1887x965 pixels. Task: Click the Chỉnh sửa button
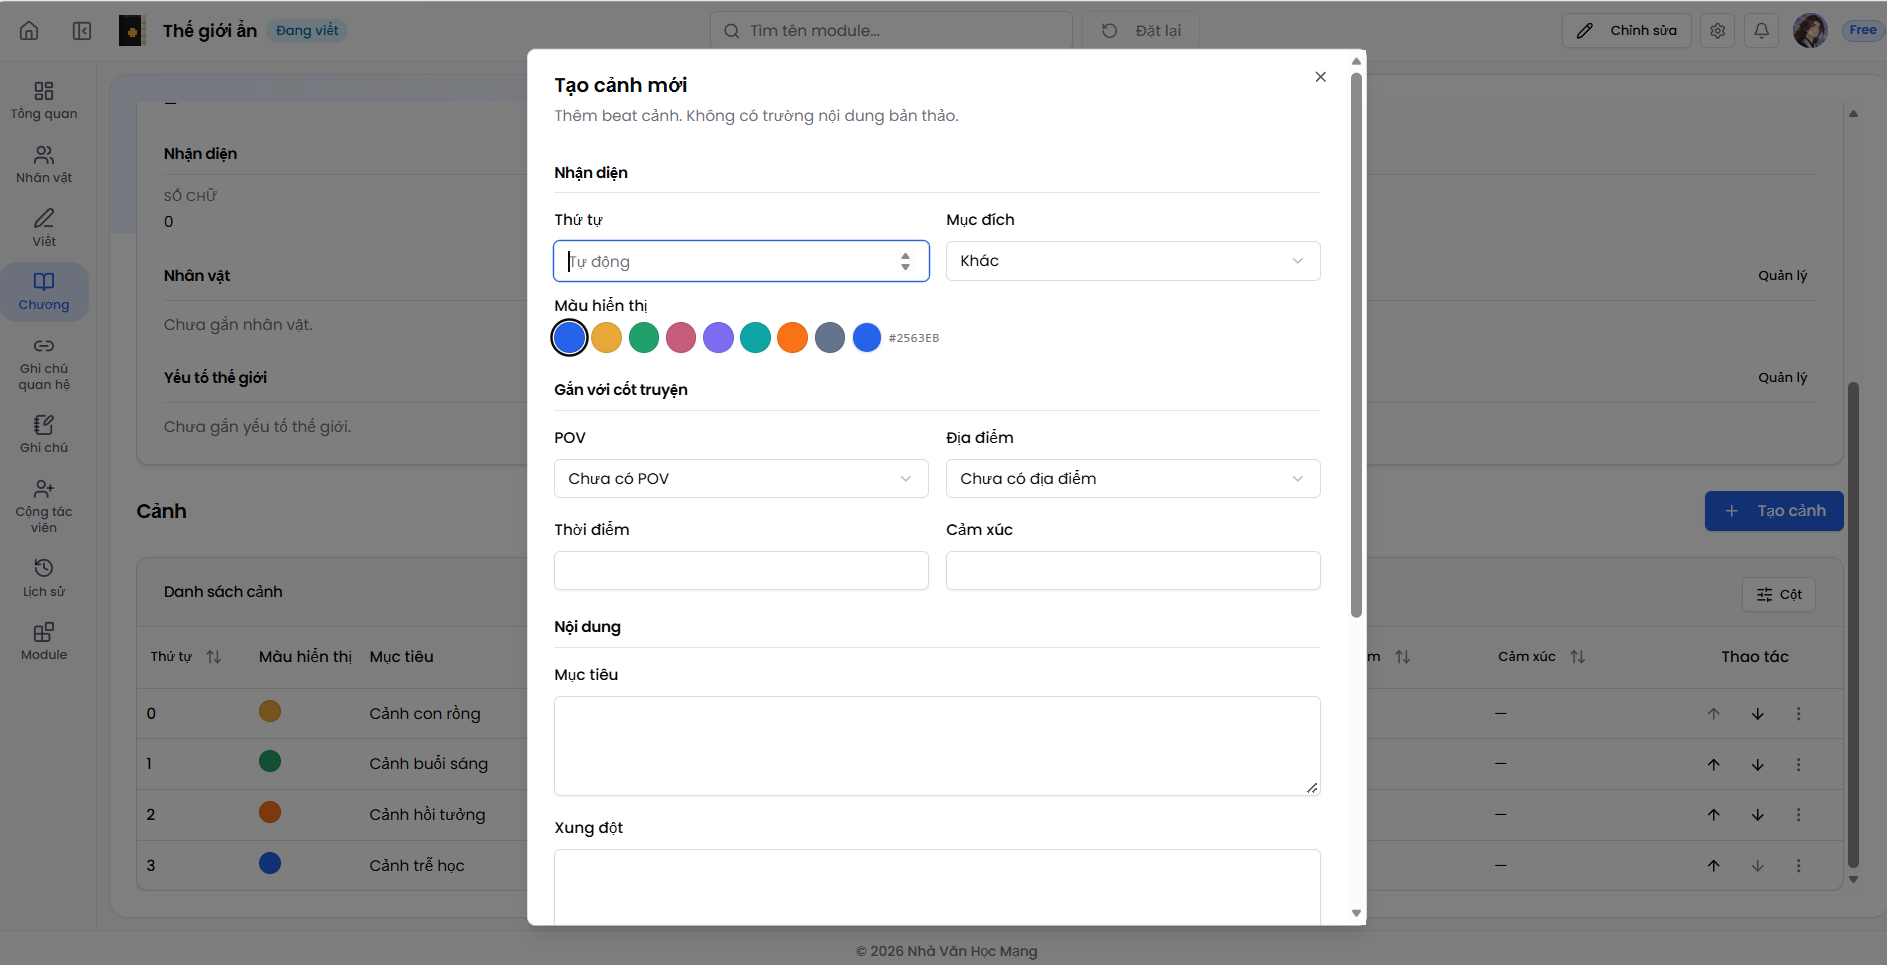(1626, 31)
